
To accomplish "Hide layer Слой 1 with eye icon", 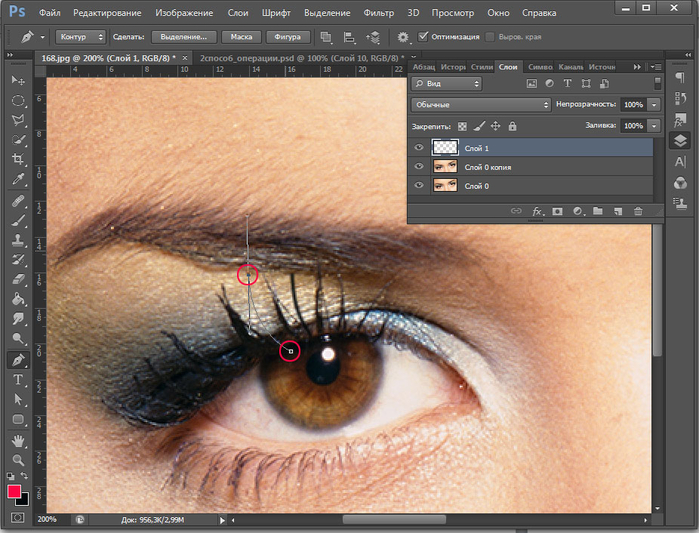I will tap(419, 147).
